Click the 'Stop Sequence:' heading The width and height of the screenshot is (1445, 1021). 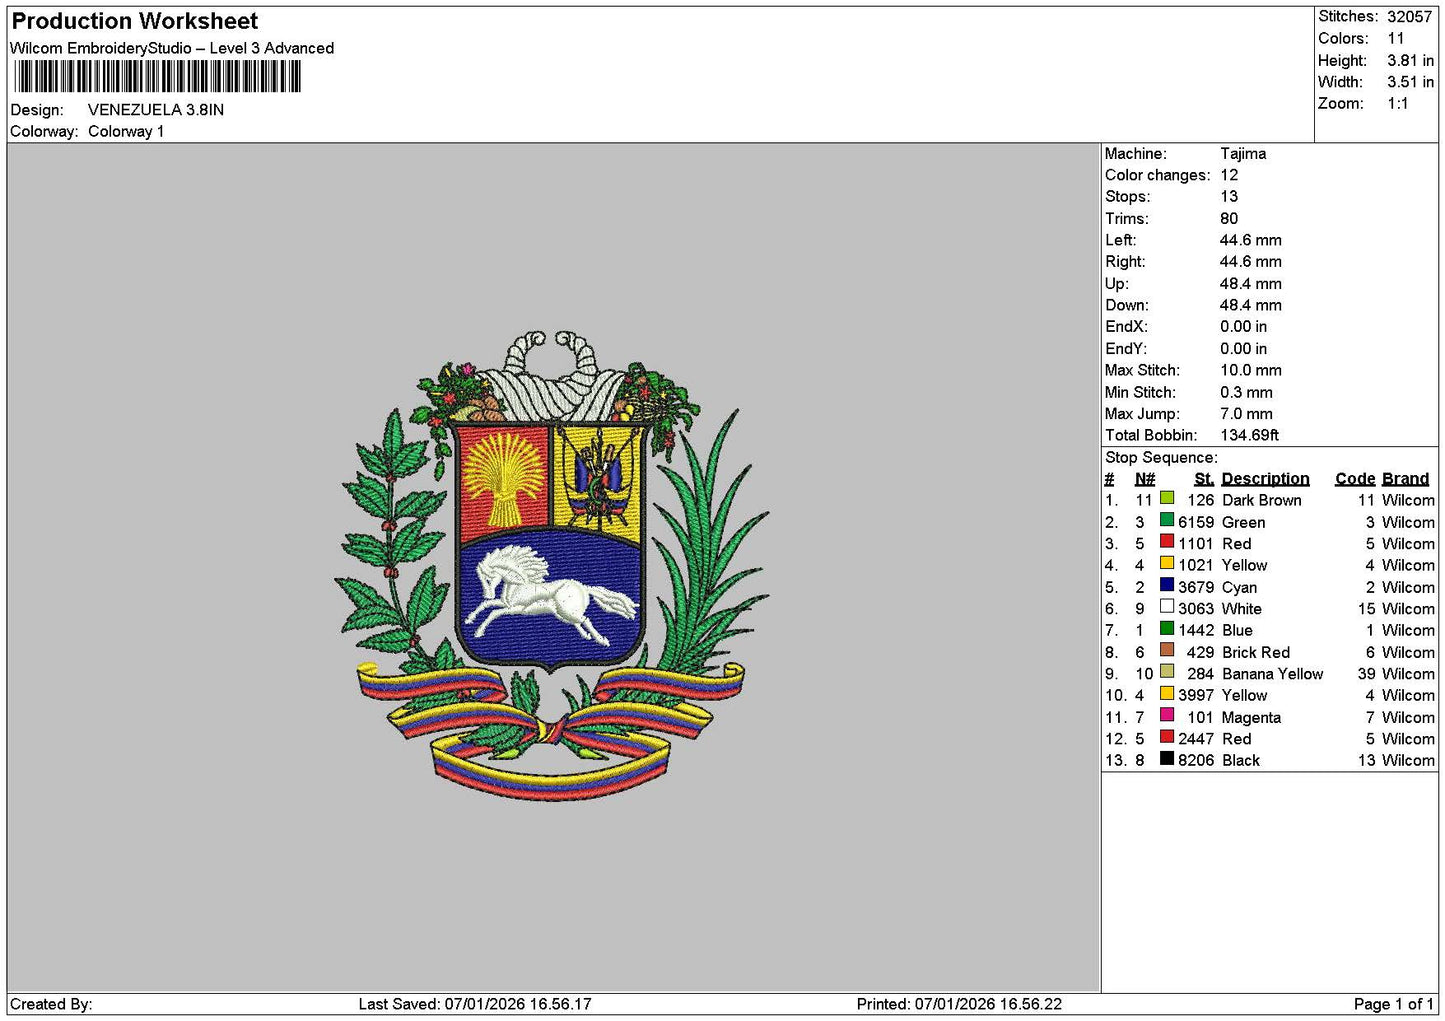[x=1162, y=458]
